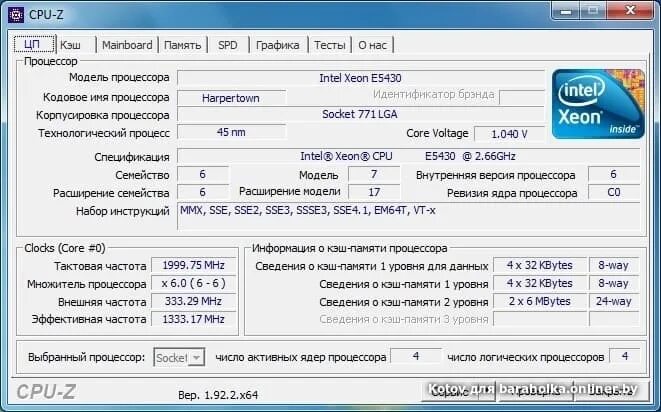This screenshot has height=412, width=661.
Task: Click the empty Идентификатор брэнда field
Action: click(x=522, y=97)
